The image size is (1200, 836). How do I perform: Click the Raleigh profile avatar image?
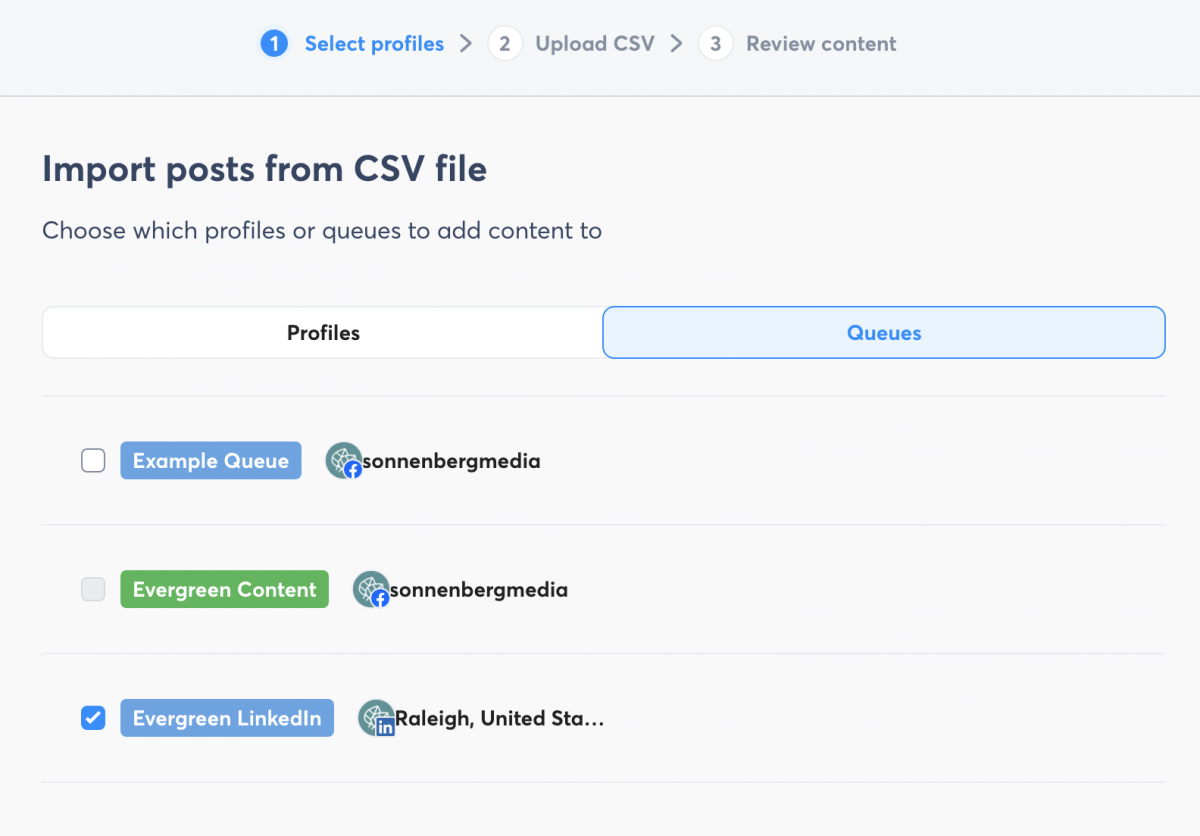(x=374, y=716)
